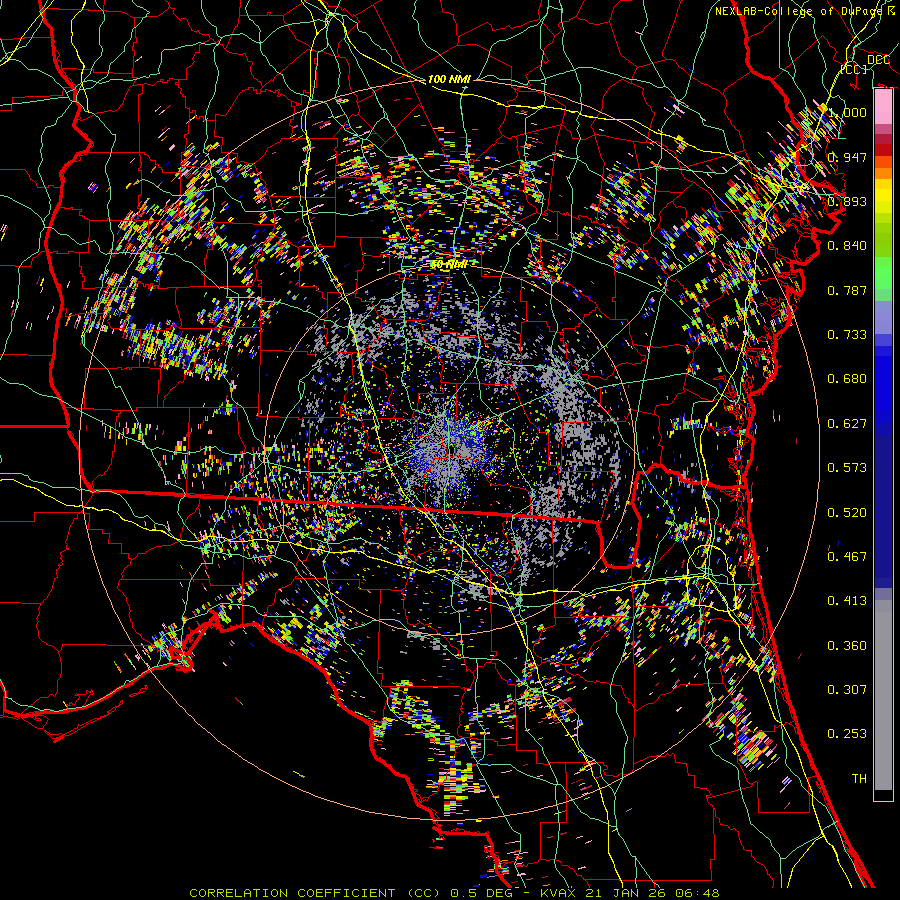Image resolution: width=900 pixels, height=900 pixels.
Task: Select the 0.733 legend value
Action: coord(847,335)
